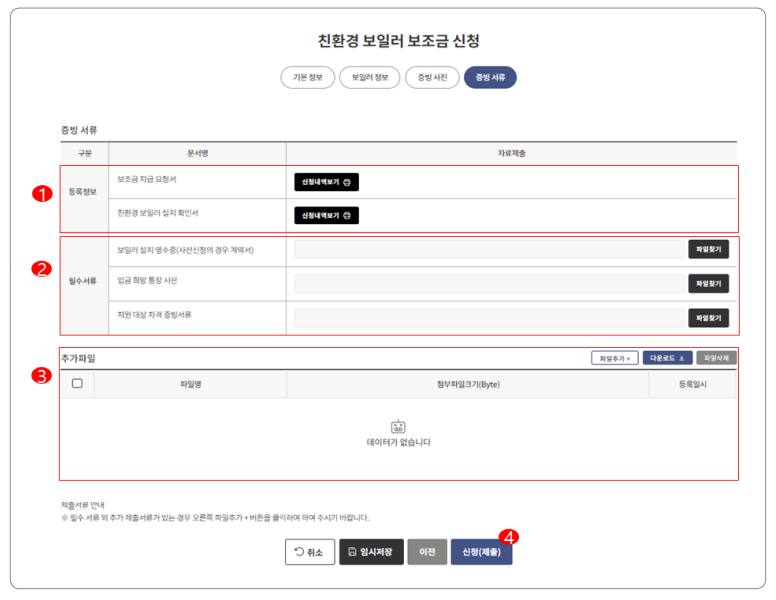This screenshot has height=600, width=776.
Task: Focus the 입금 희망 통장 사본 file field
Action: [x=489, y=284]
